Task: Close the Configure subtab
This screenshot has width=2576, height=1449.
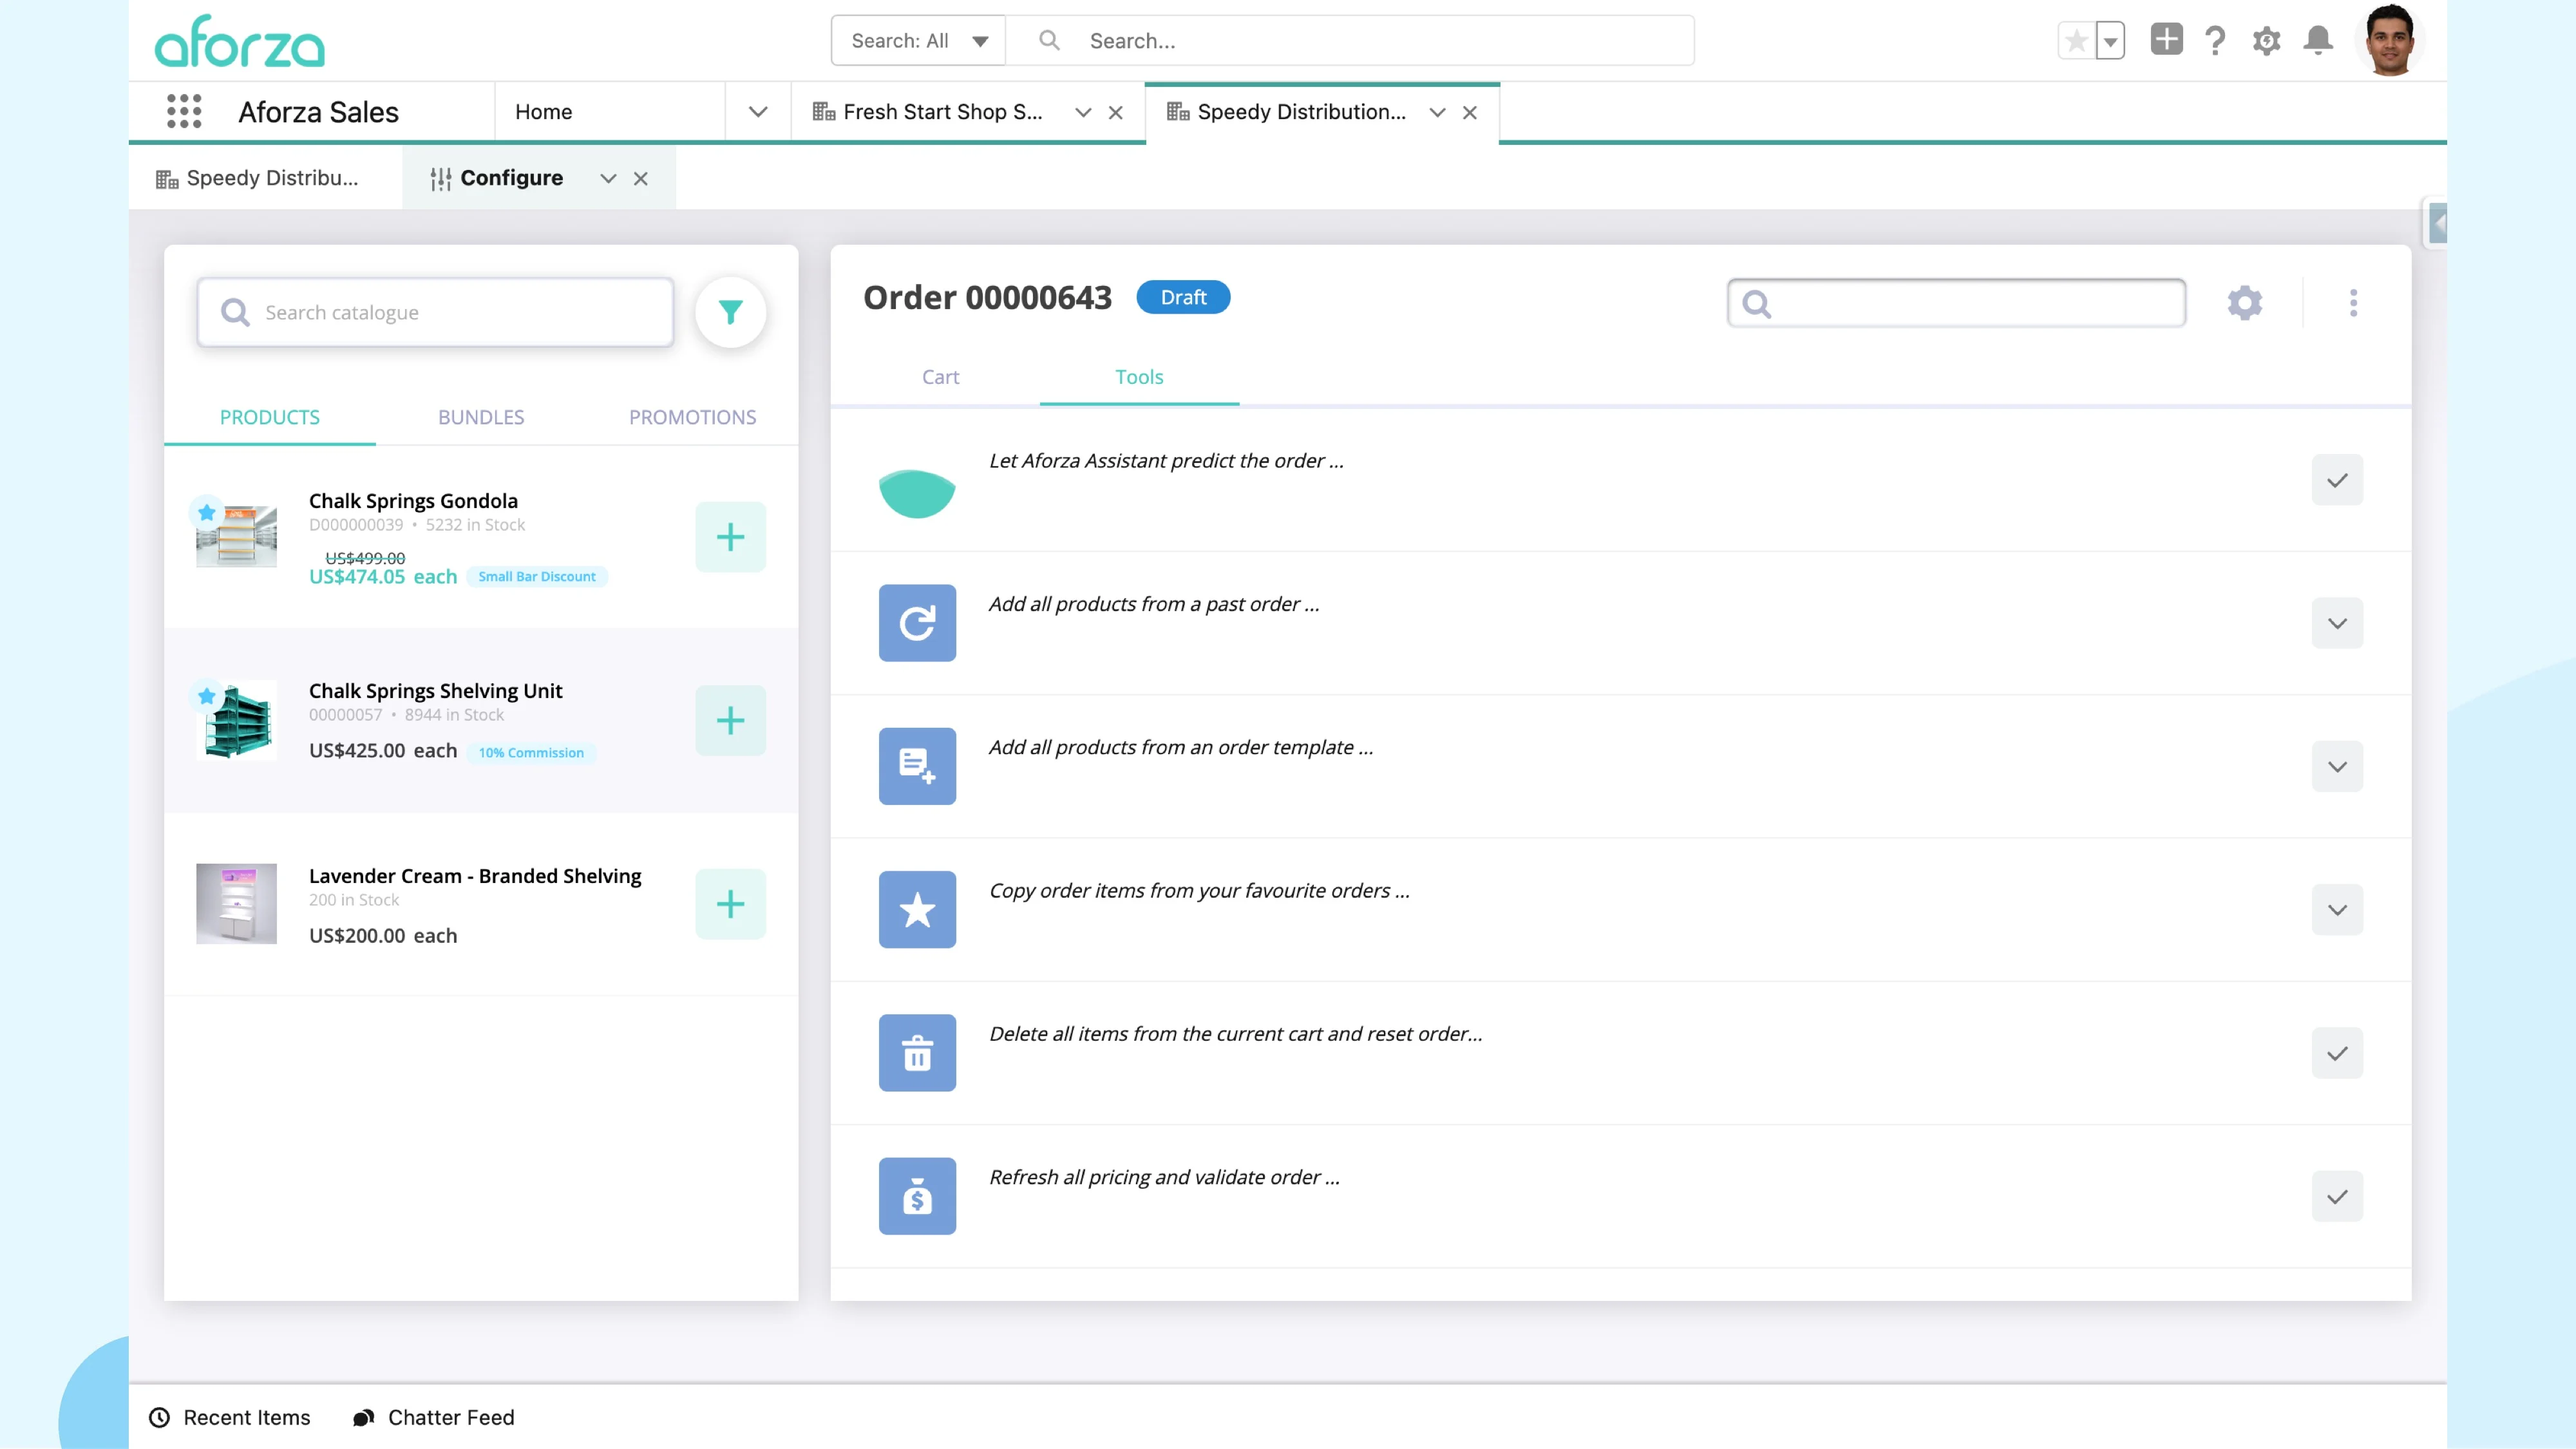Action: click(641, 179)
